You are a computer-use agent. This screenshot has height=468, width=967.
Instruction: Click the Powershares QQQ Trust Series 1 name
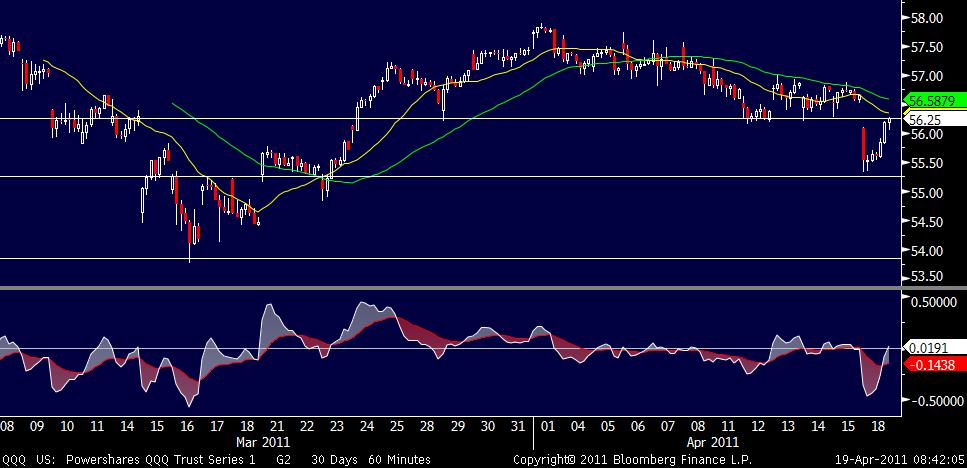point(160,459)
